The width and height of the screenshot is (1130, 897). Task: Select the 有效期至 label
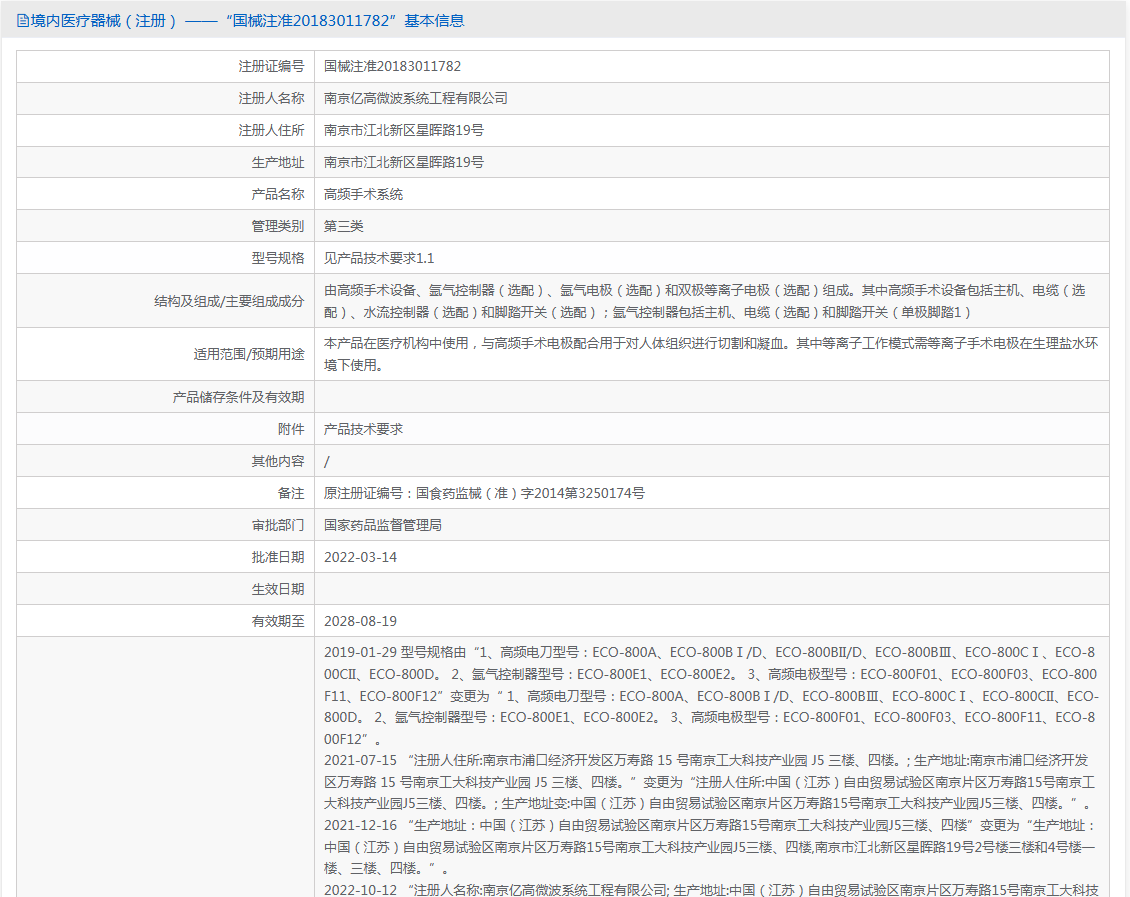pyautogui.click(x=278, y=622)
